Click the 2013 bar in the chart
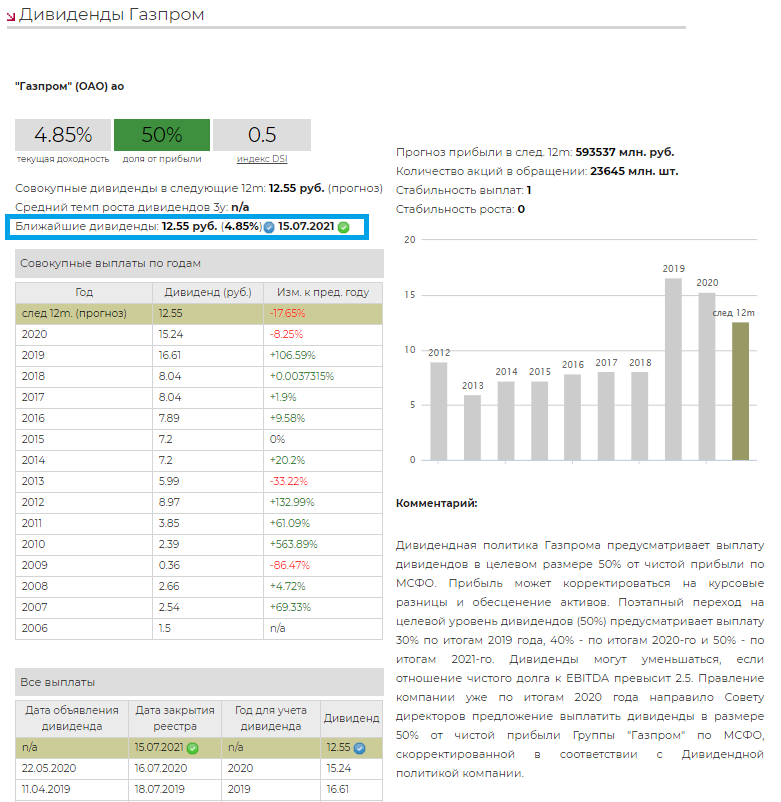 [472, 428]
